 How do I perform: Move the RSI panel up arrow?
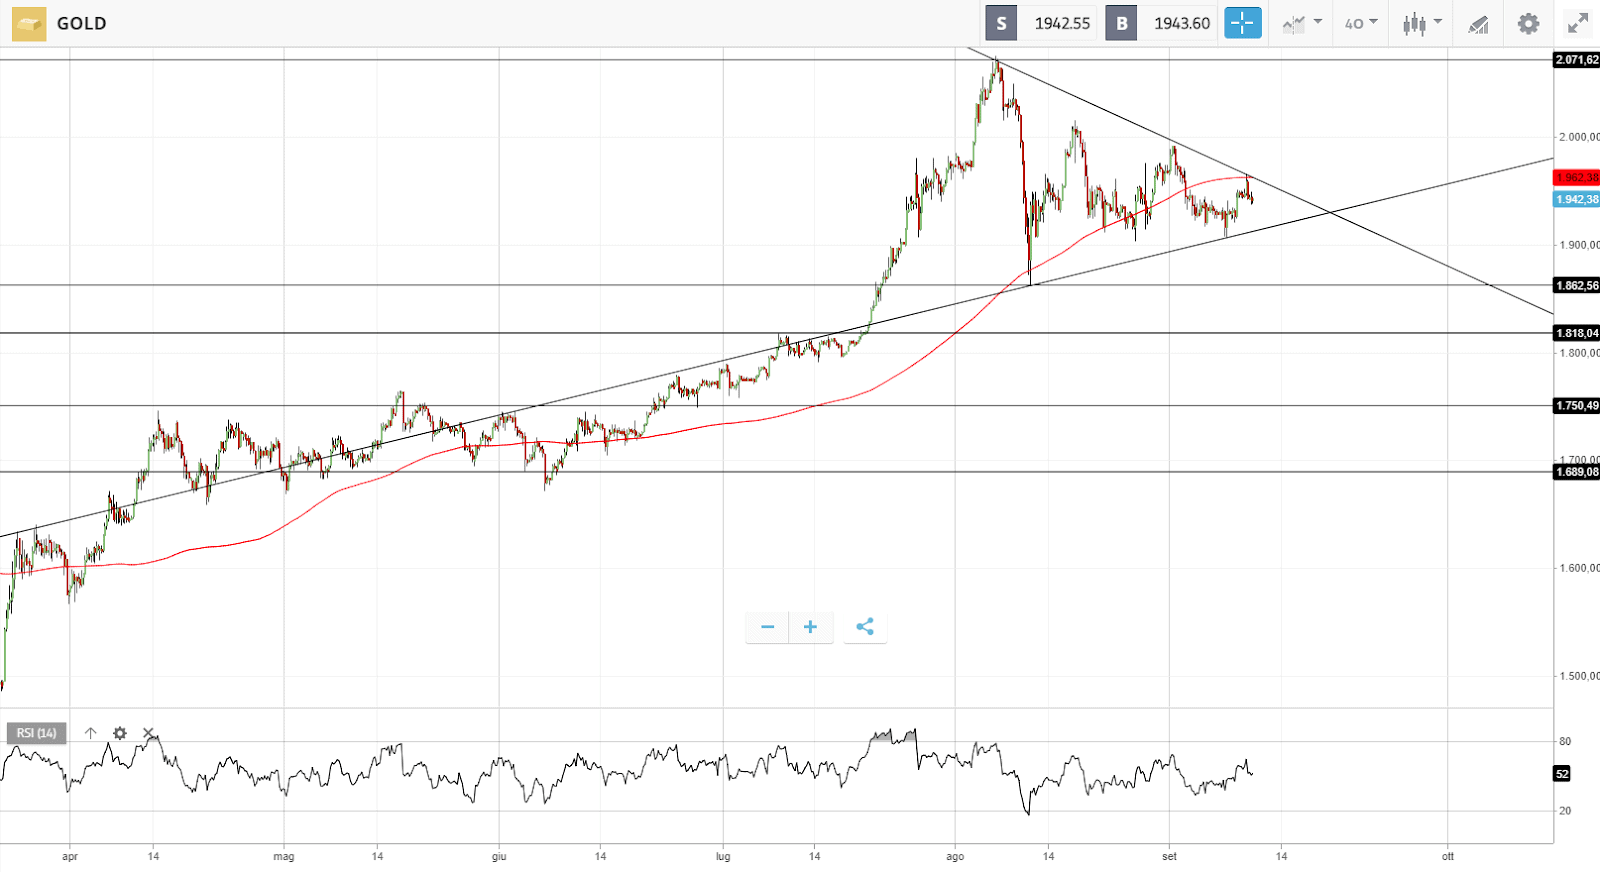pos(90,733)
